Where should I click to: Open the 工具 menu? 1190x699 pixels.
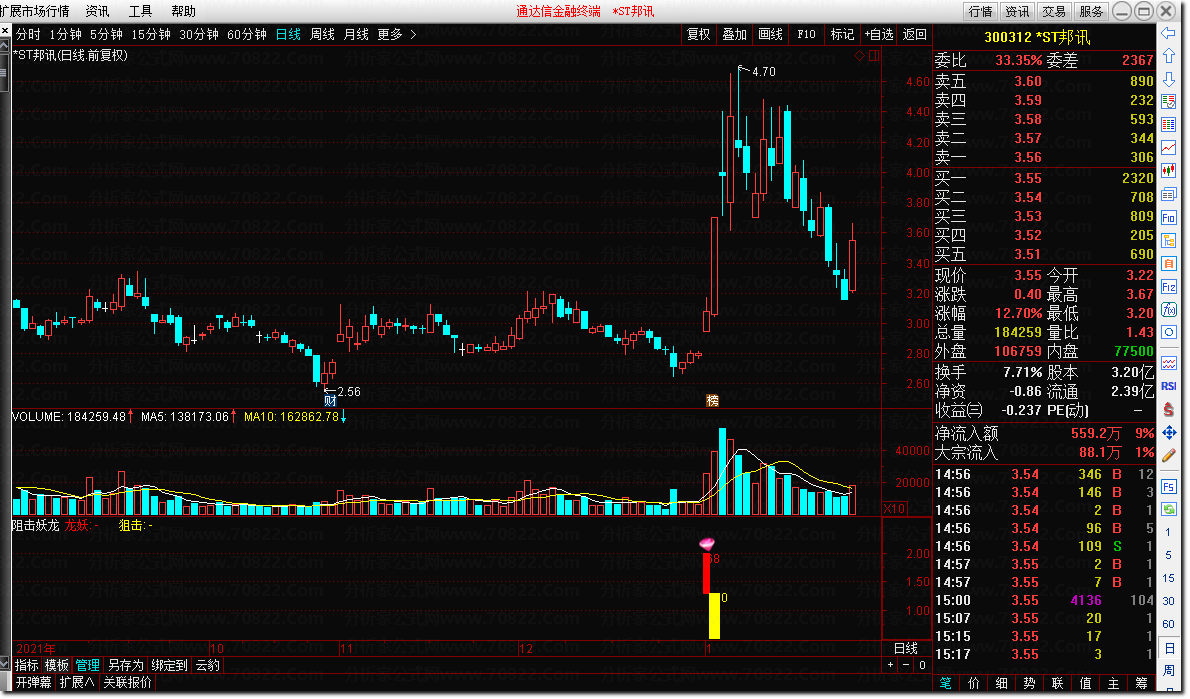[140, 11]
